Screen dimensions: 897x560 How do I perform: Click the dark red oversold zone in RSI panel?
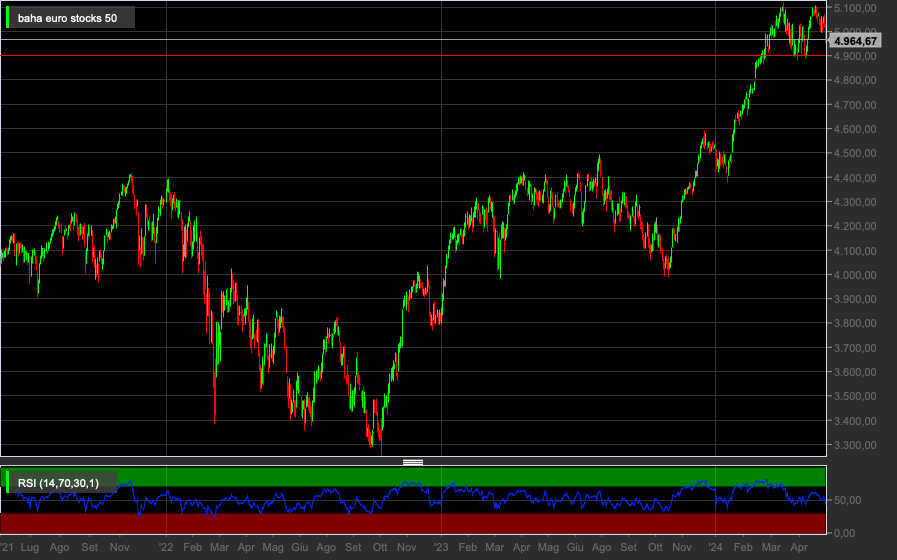click(413, 523)
